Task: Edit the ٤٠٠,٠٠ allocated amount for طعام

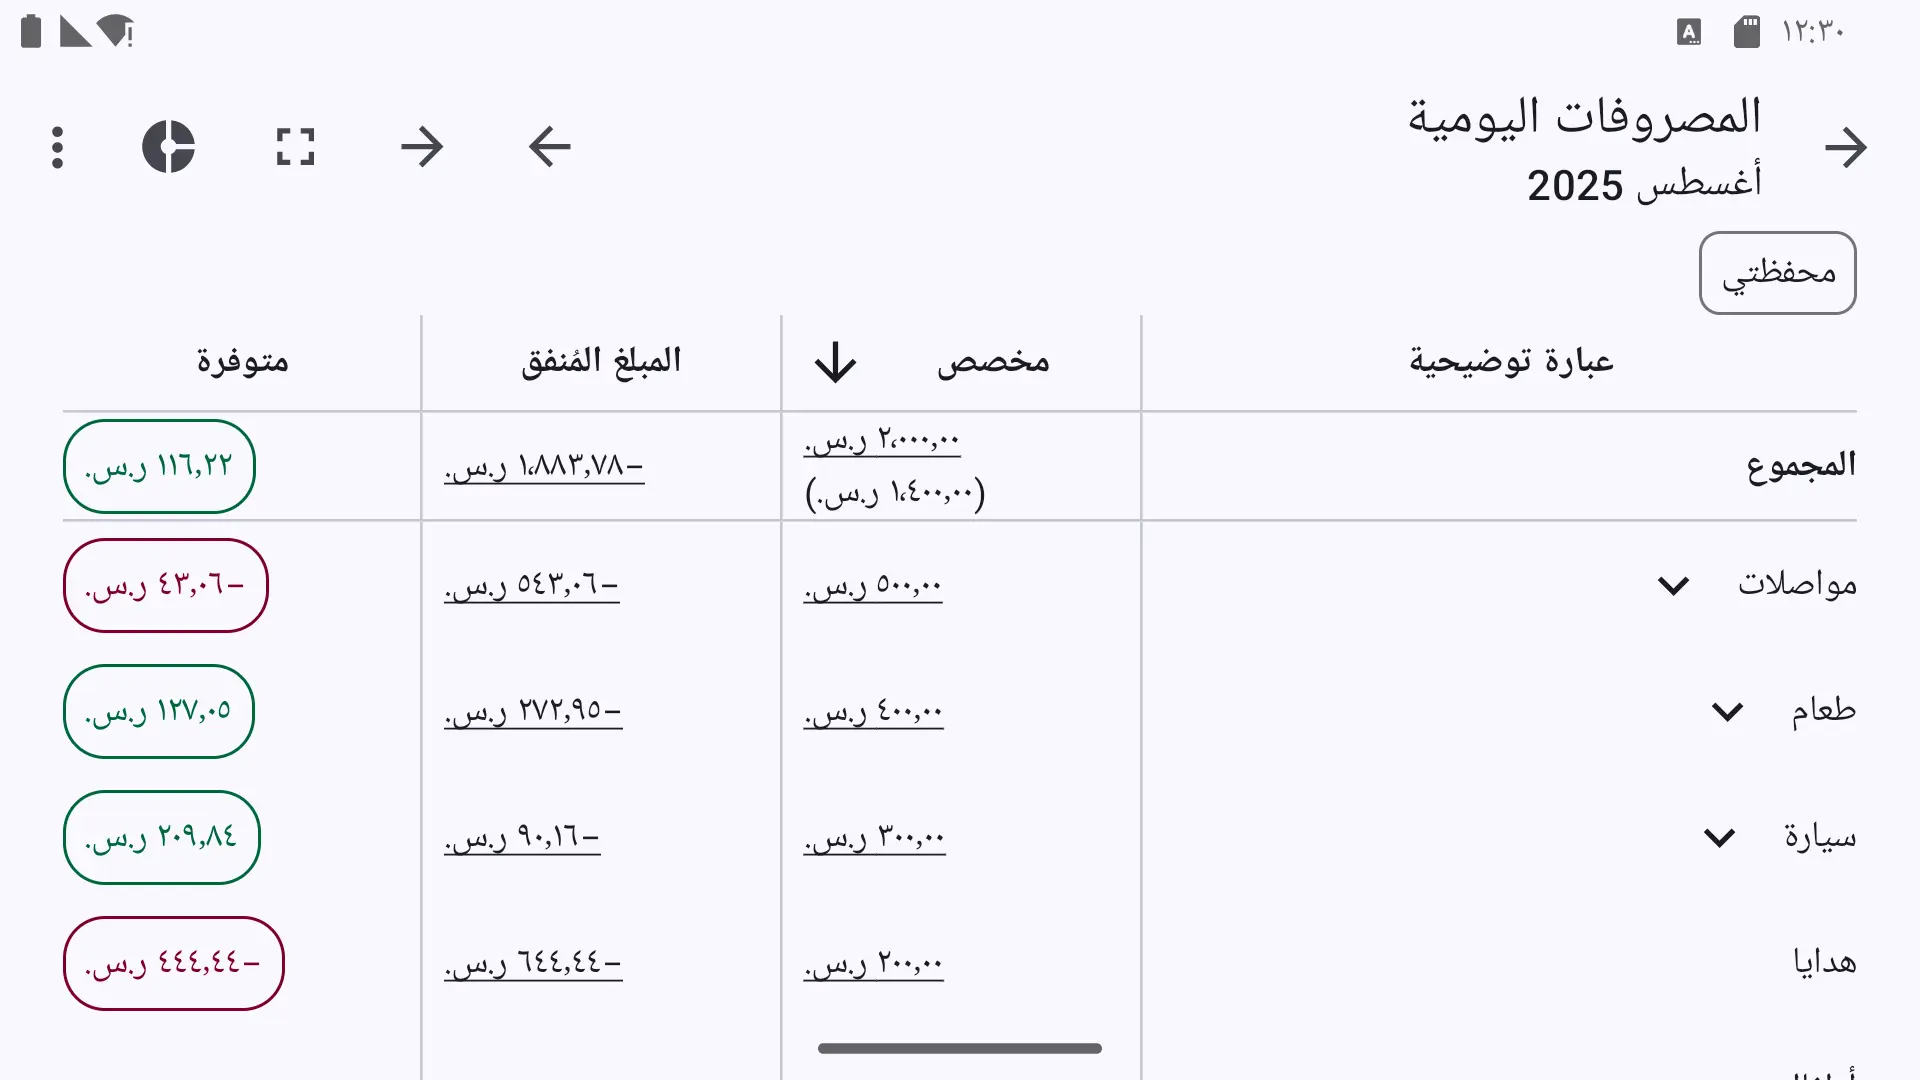Action: [873, 712]
